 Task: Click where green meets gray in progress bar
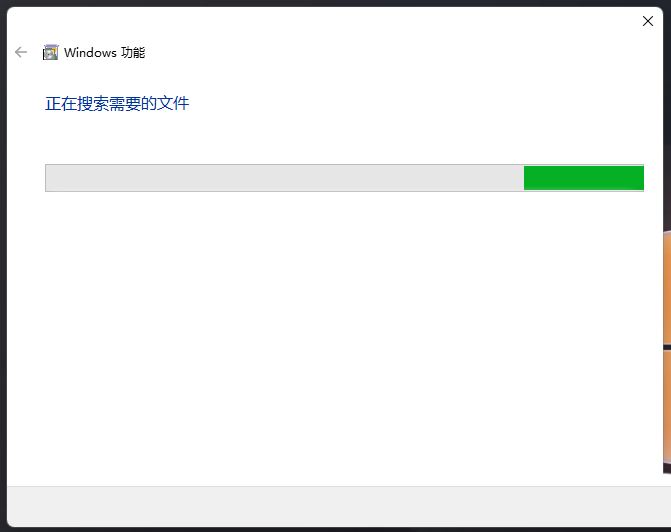point(524,178)
